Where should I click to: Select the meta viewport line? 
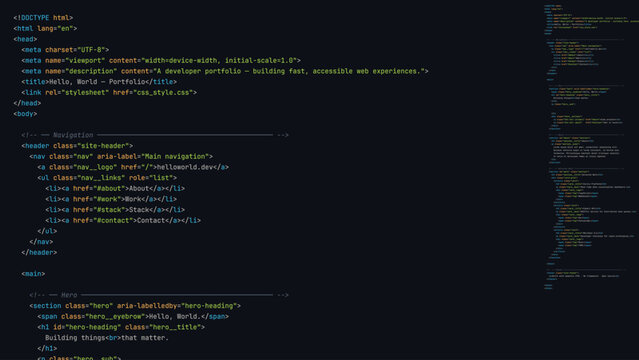pos(161,60)
